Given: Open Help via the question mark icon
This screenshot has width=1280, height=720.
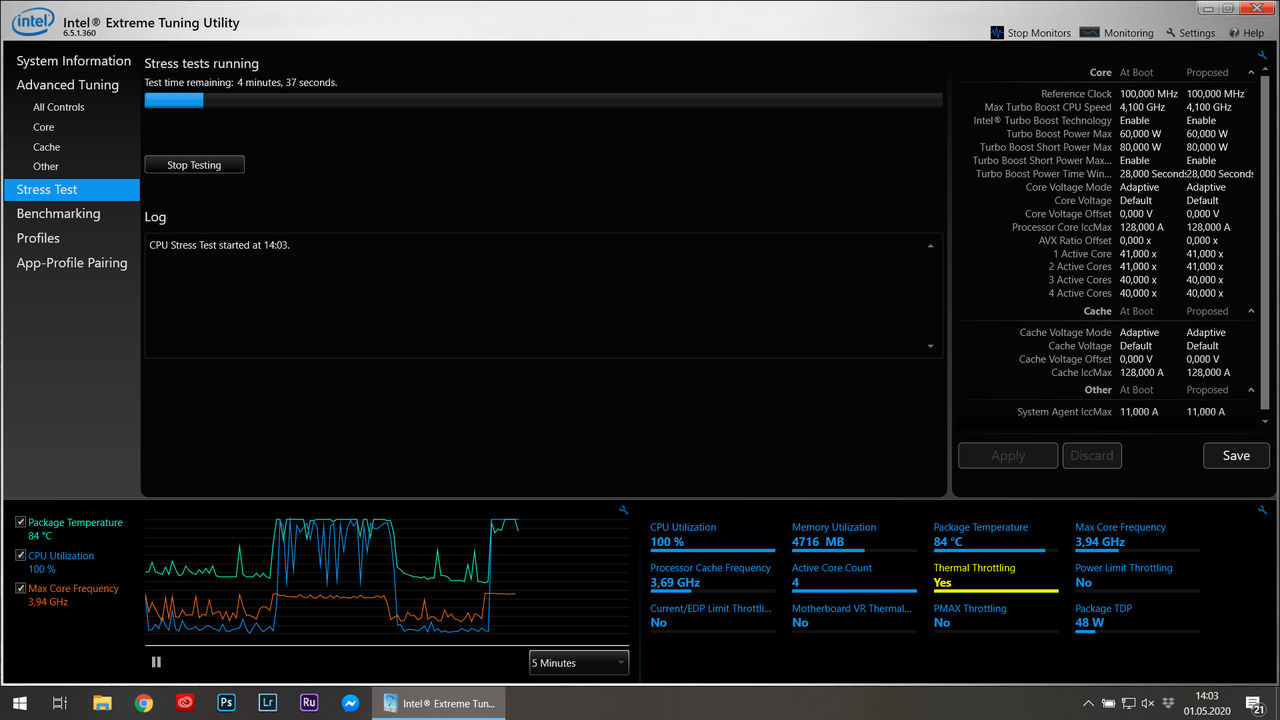Looking at the screenshot, I should click(x=1233, y=33).
